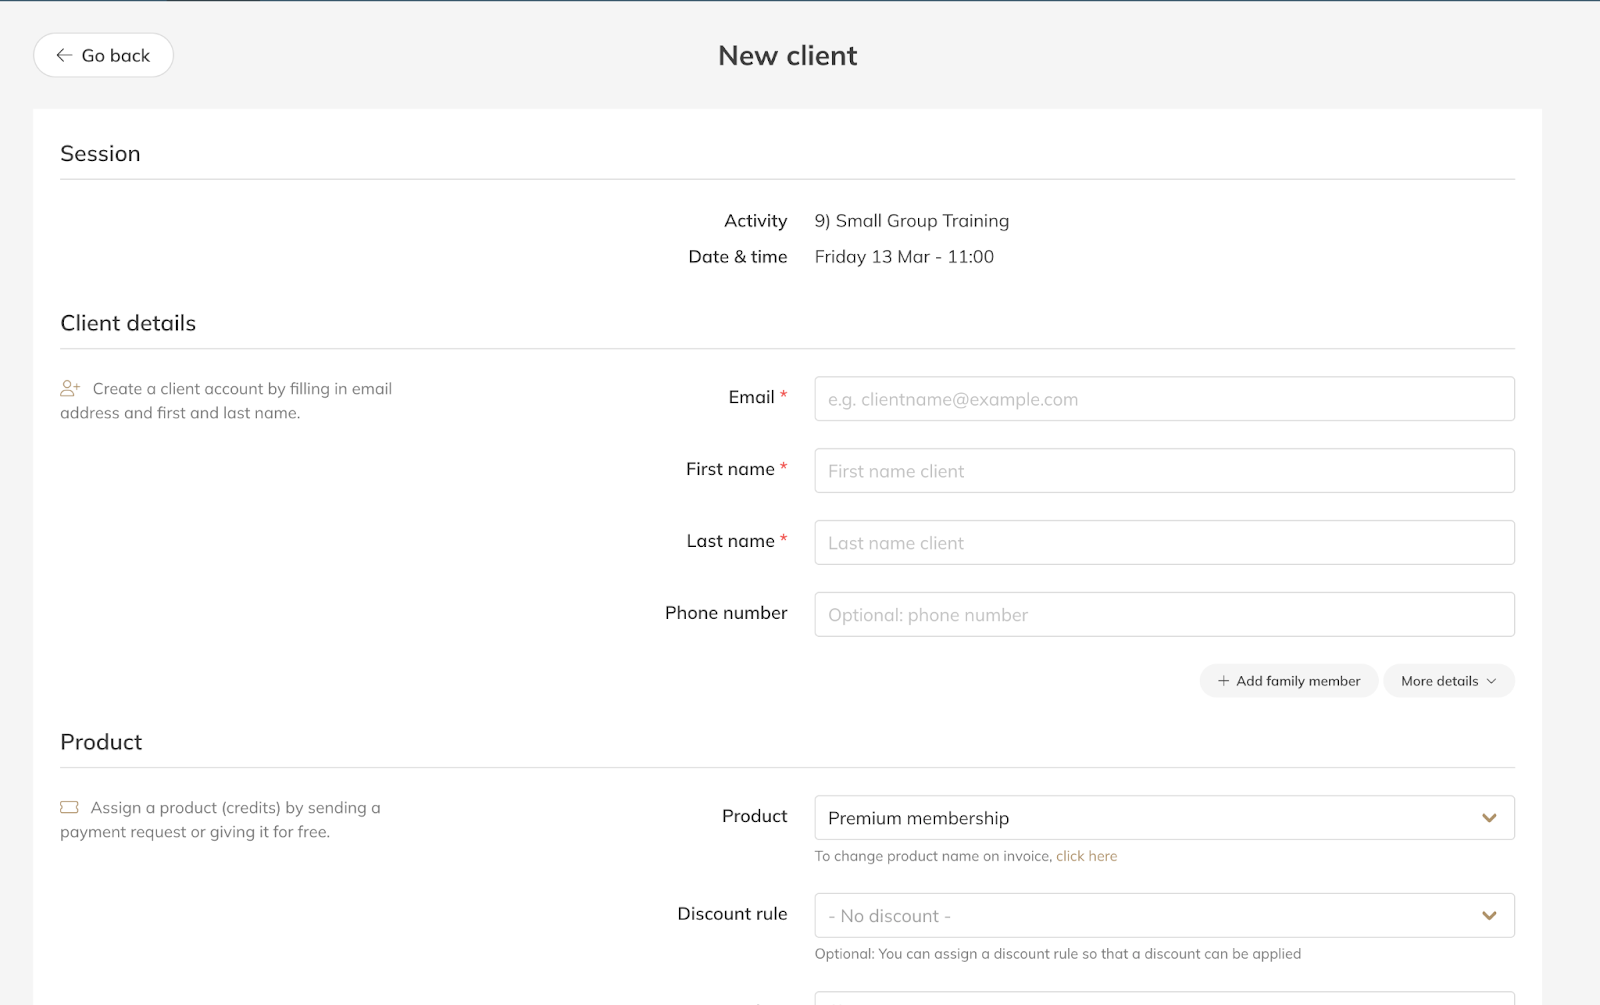Click the Discount rule label
Viewport: 1600px width, 1005px height.
point(732,914)
